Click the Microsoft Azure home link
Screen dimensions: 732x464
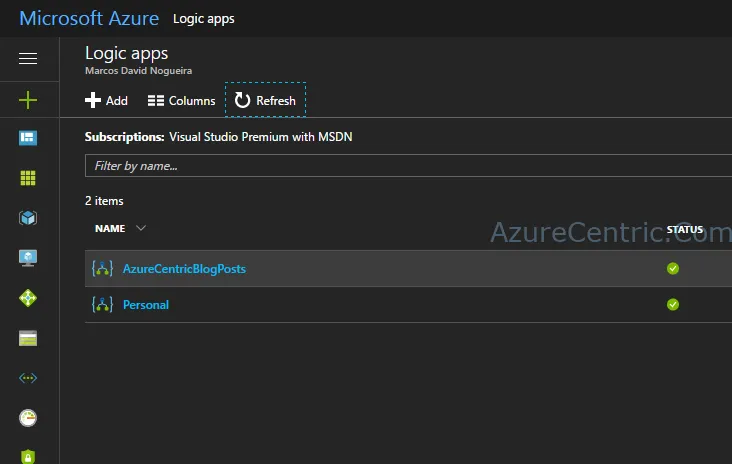pos(89,18)
